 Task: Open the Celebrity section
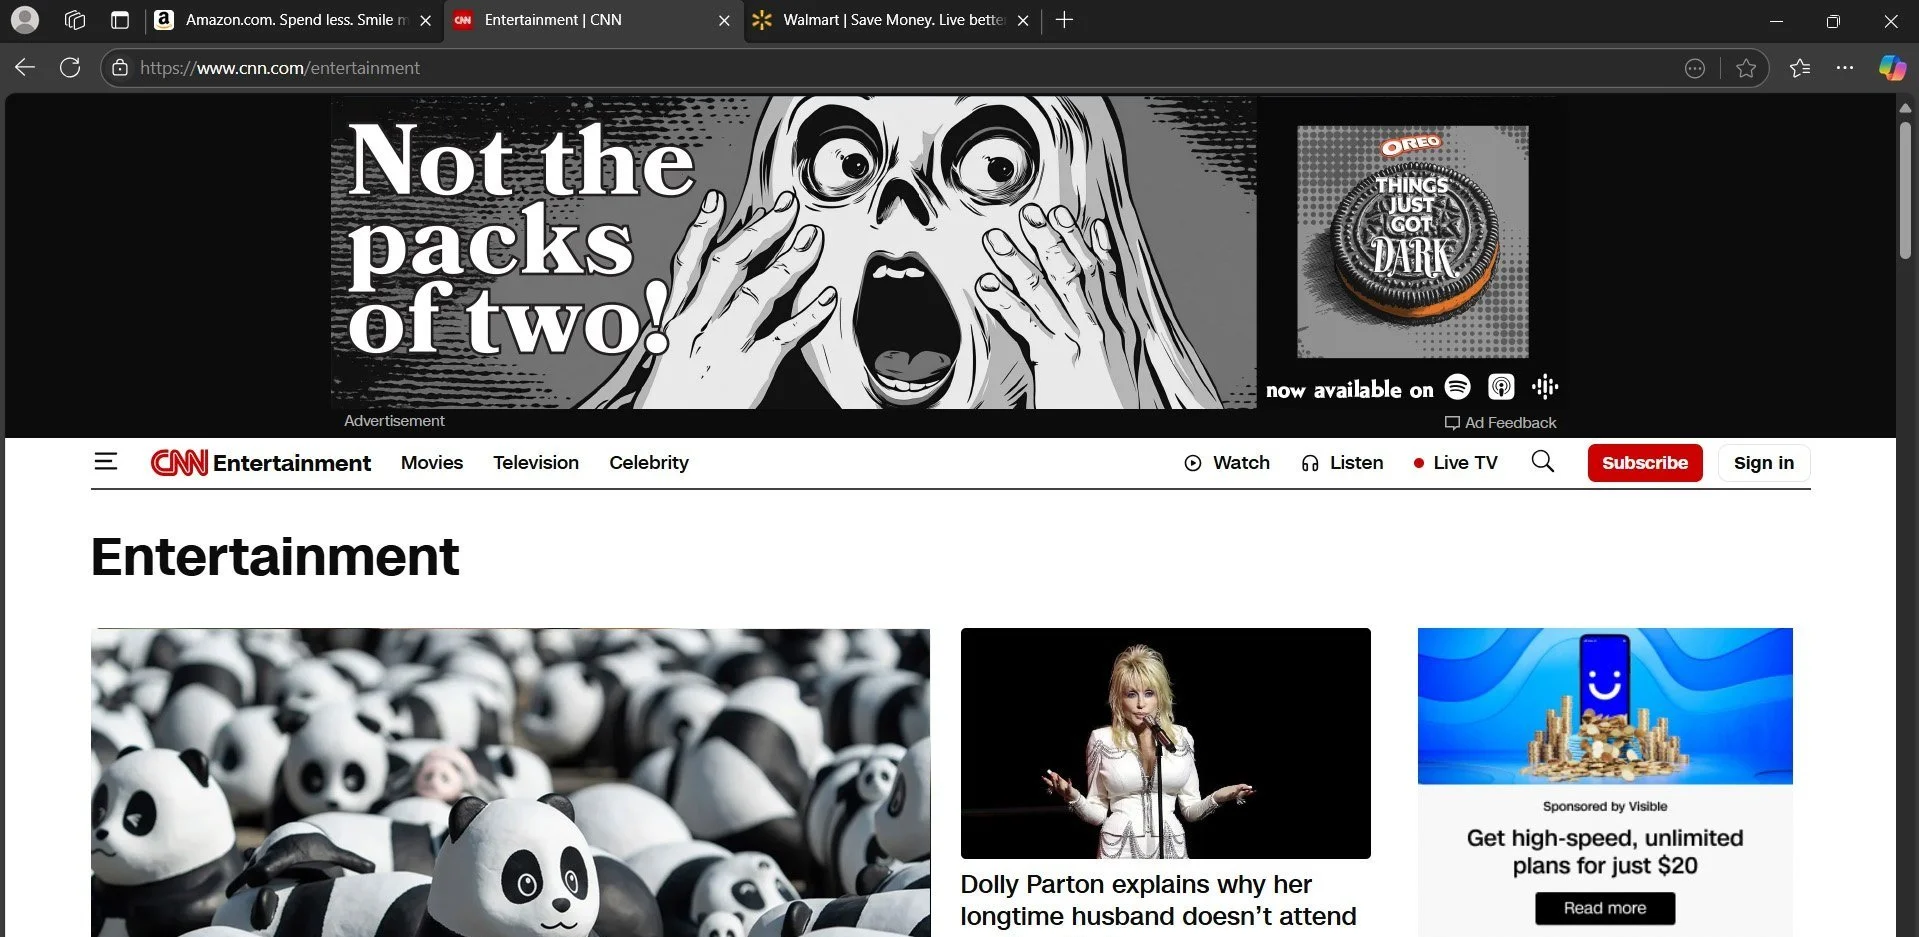pyautogui.click(x=649, y=463)
